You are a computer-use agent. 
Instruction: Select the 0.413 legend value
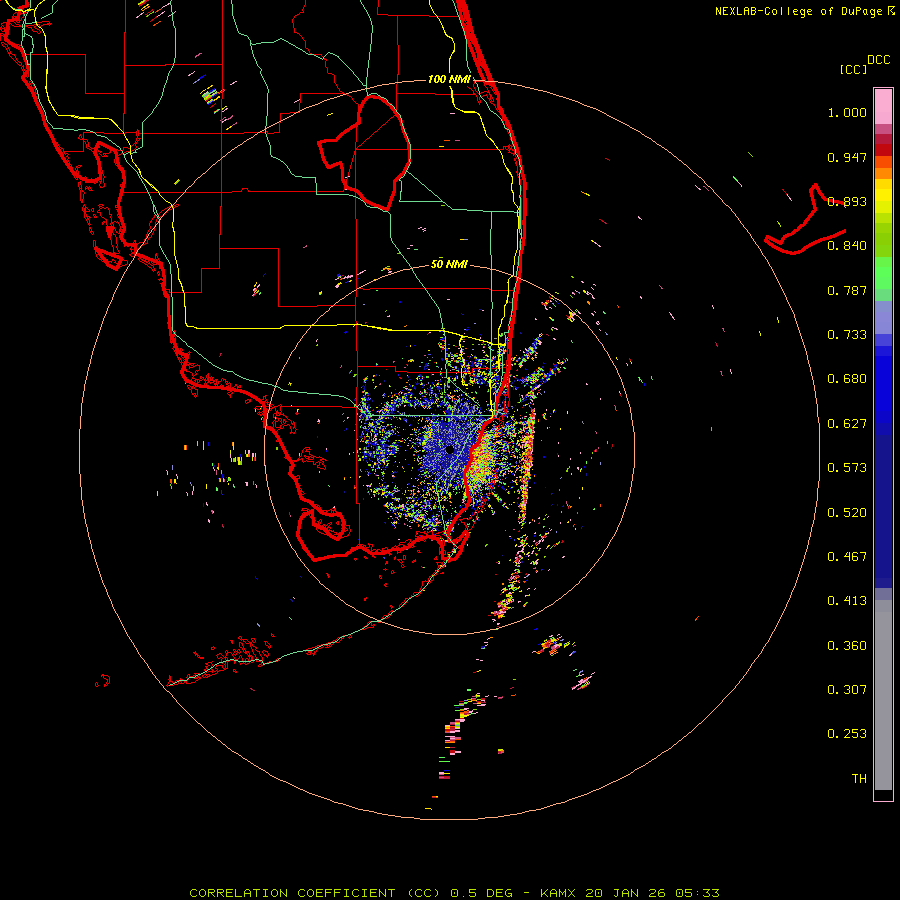[x=847, y=601]
